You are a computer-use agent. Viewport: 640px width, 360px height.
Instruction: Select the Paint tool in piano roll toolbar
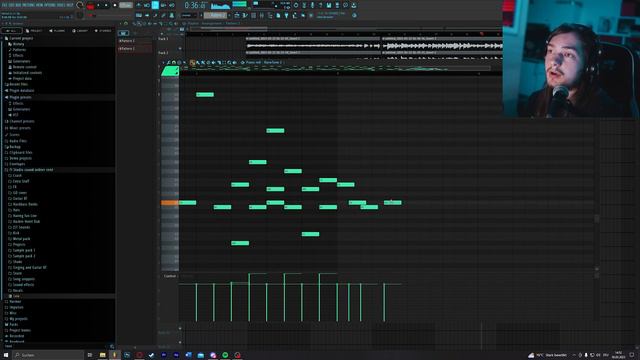pos(198,62)
